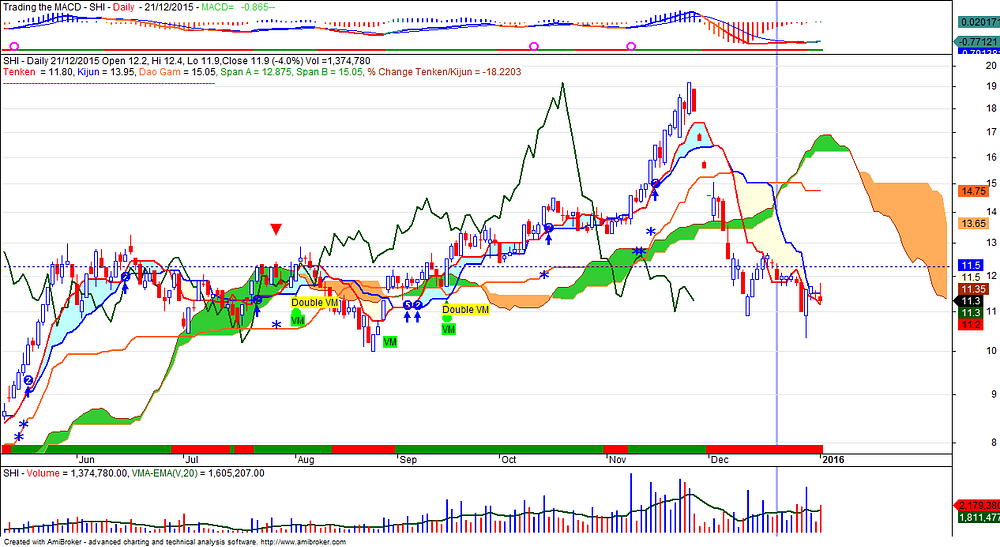Click the 9 price level on the axis
1000x547 pixels.
992,395
